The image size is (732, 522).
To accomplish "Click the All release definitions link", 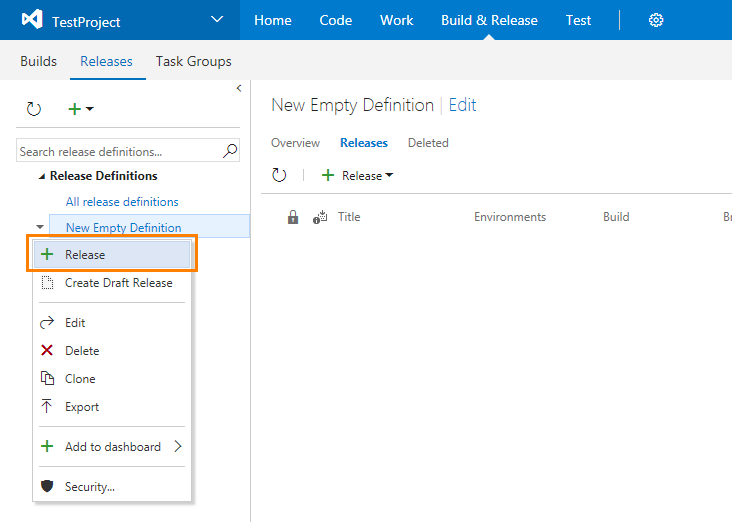I will (122, 202).
